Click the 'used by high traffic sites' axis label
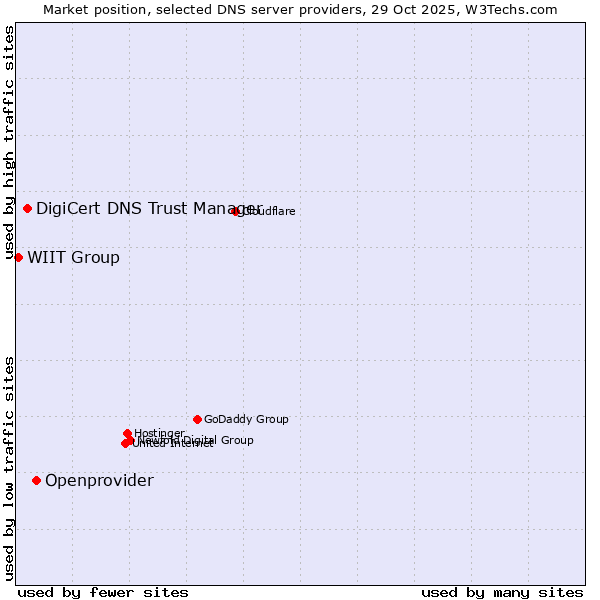This screenshot has height=600, width=600. pyautogui.click(x=9, y=143)
